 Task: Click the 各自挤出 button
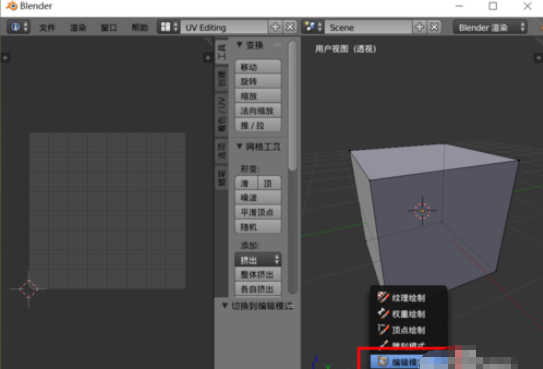258,289
